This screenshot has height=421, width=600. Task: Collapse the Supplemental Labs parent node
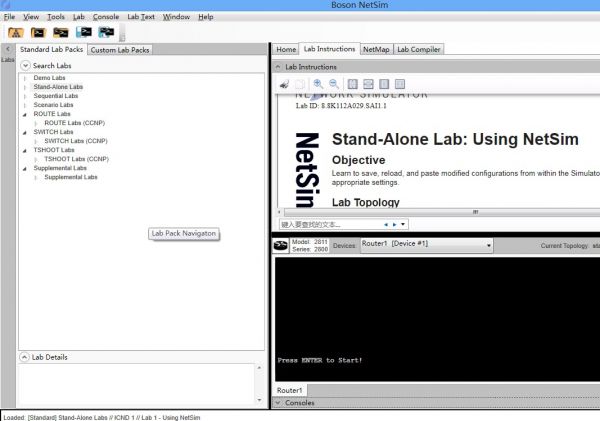tap(24, 168)
